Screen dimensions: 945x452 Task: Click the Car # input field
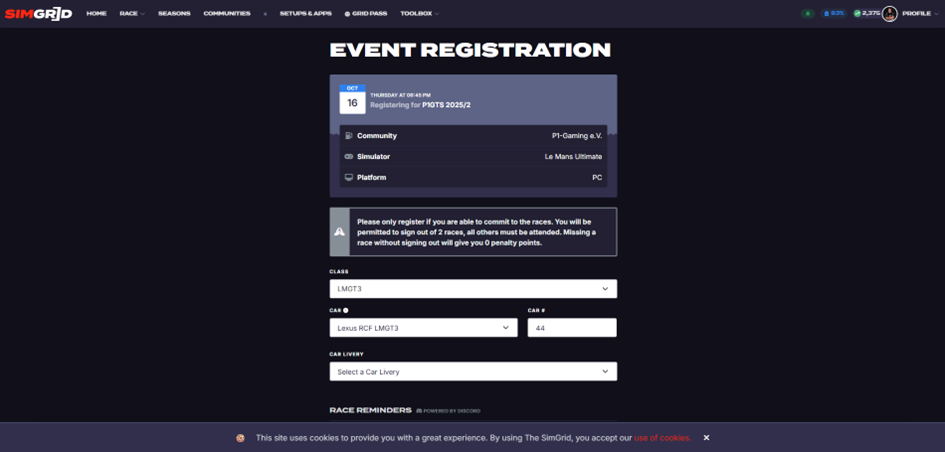(572, 328)
